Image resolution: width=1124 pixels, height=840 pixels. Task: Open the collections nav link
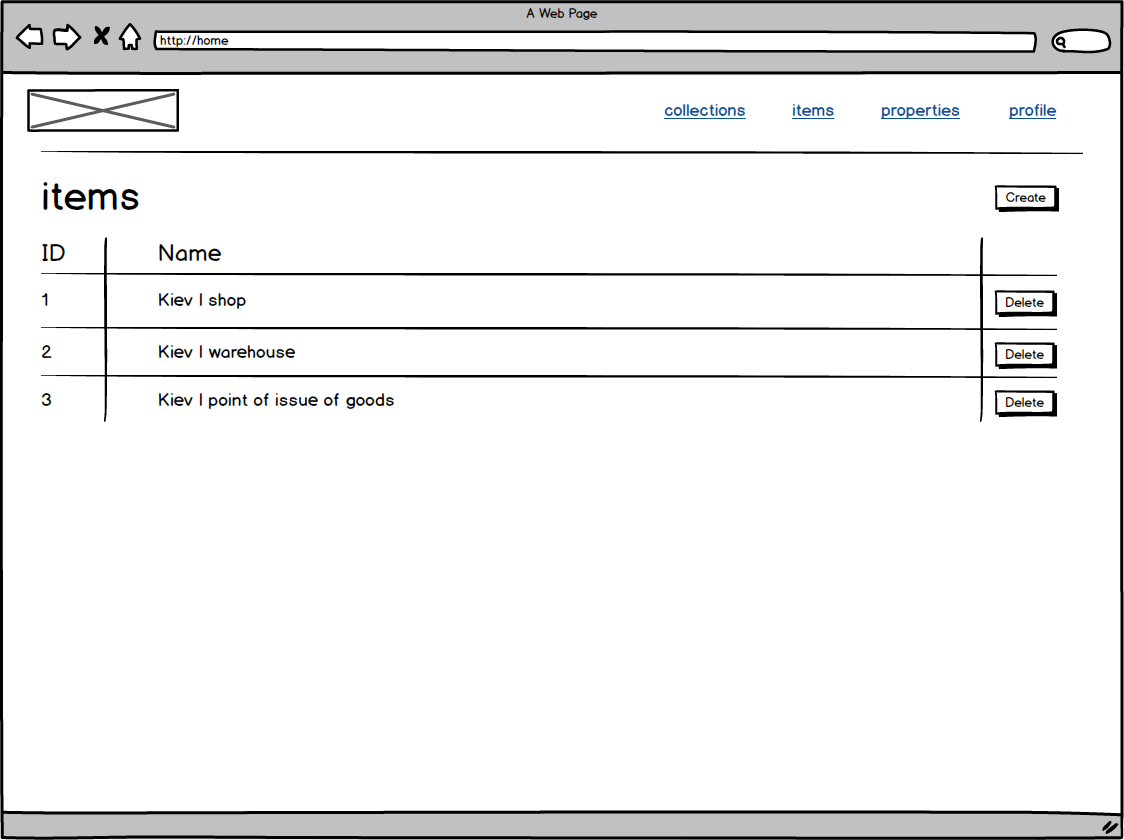(705, 110)
